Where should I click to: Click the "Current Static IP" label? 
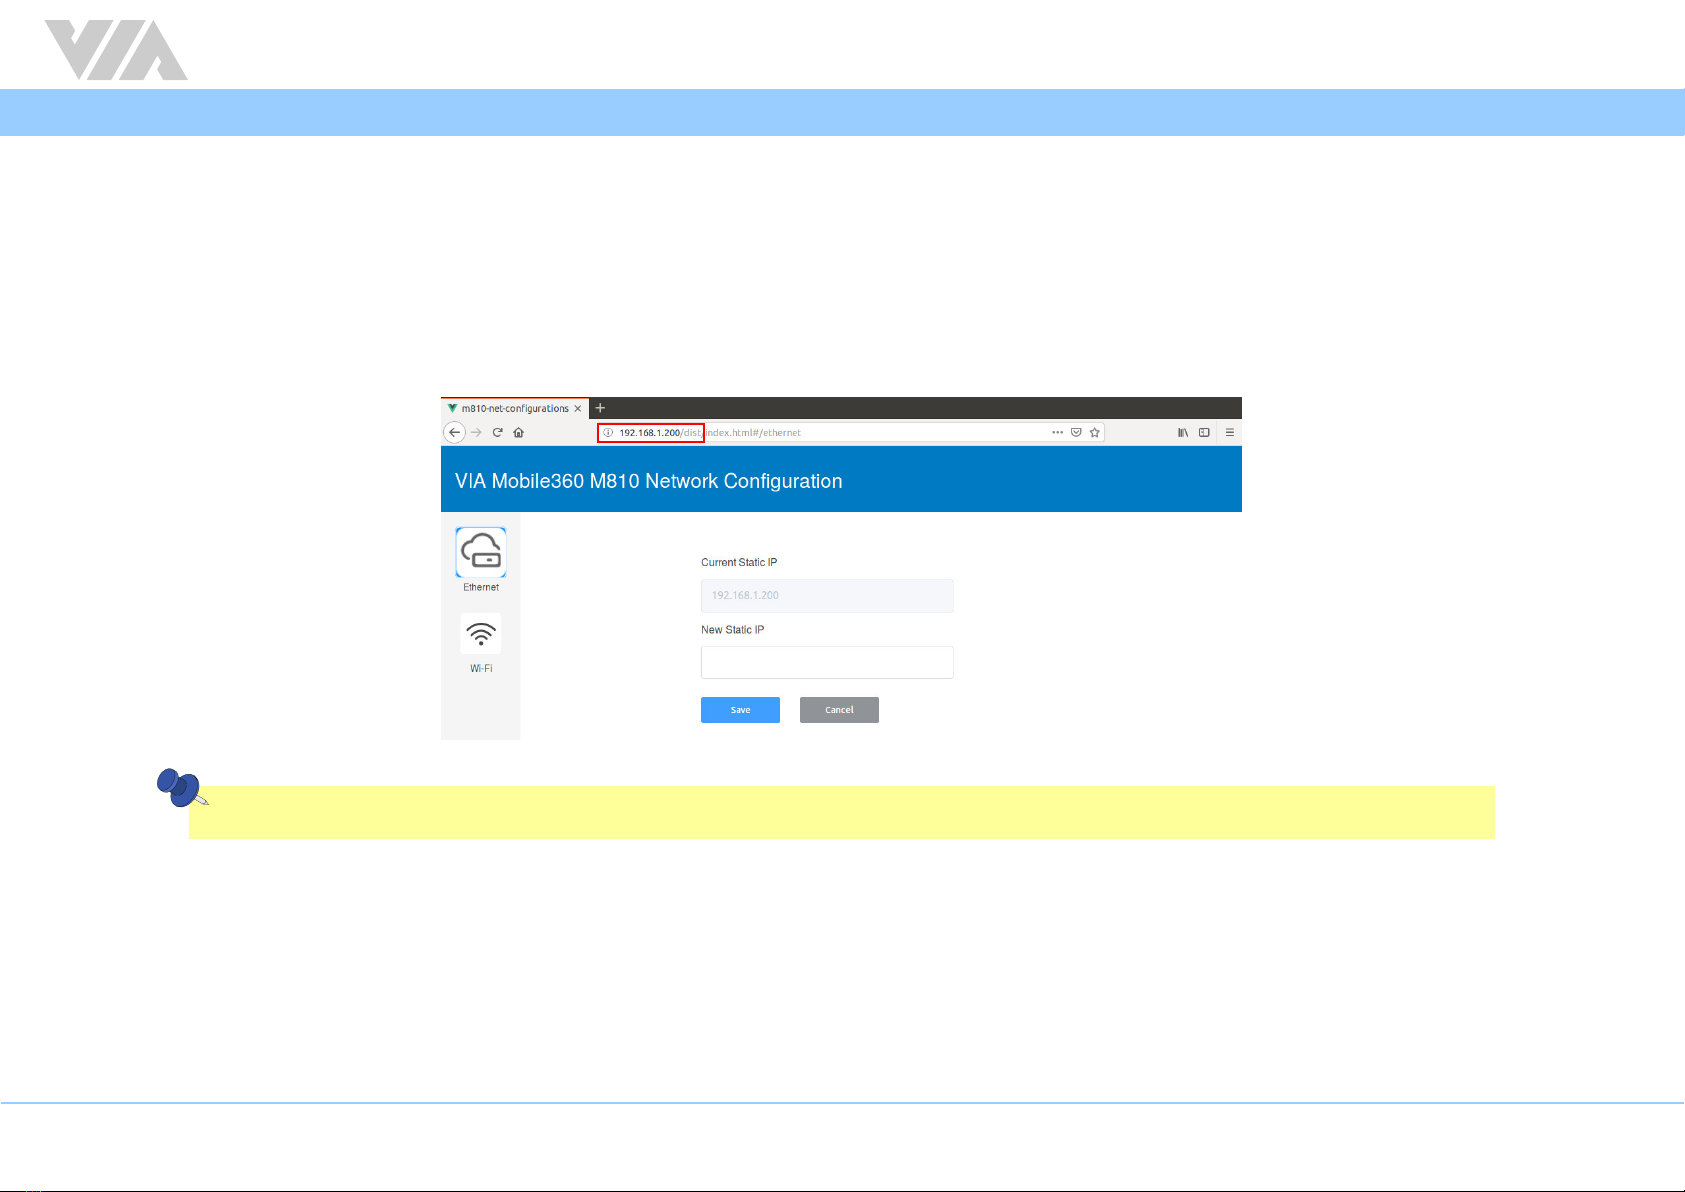coord(739,562)
